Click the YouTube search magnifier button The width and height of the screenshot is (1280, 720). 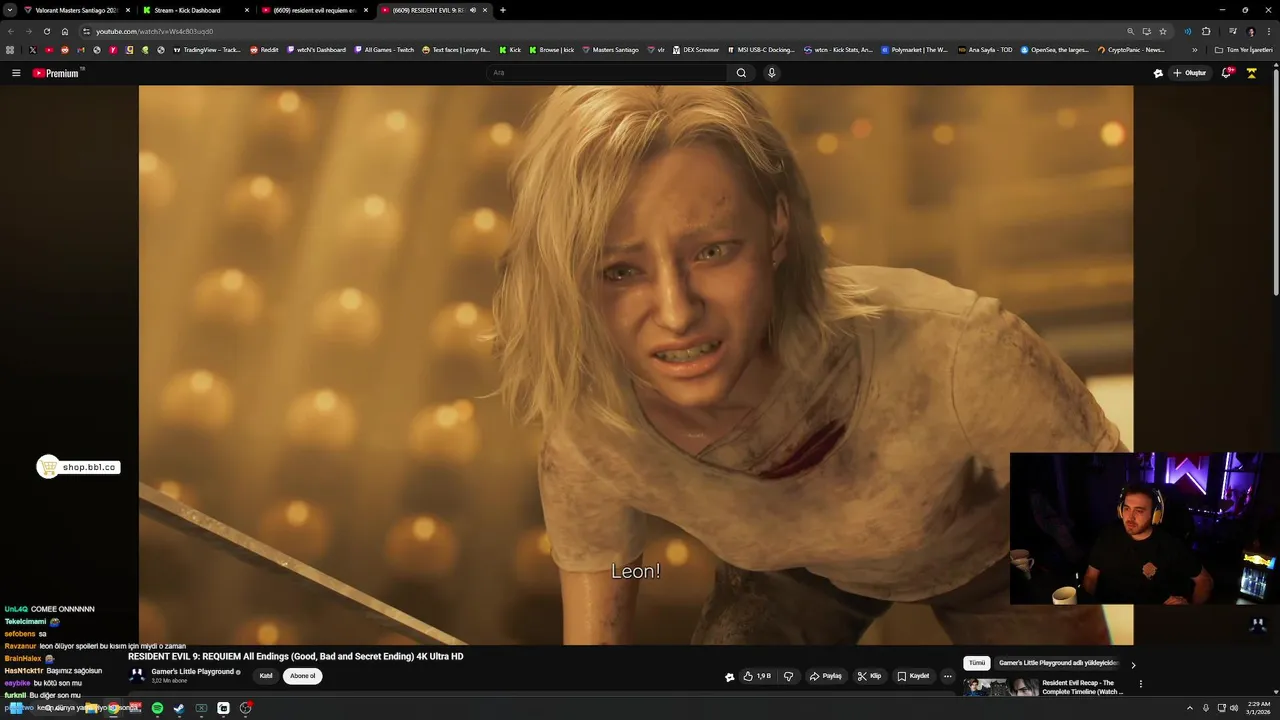point(741,73)
